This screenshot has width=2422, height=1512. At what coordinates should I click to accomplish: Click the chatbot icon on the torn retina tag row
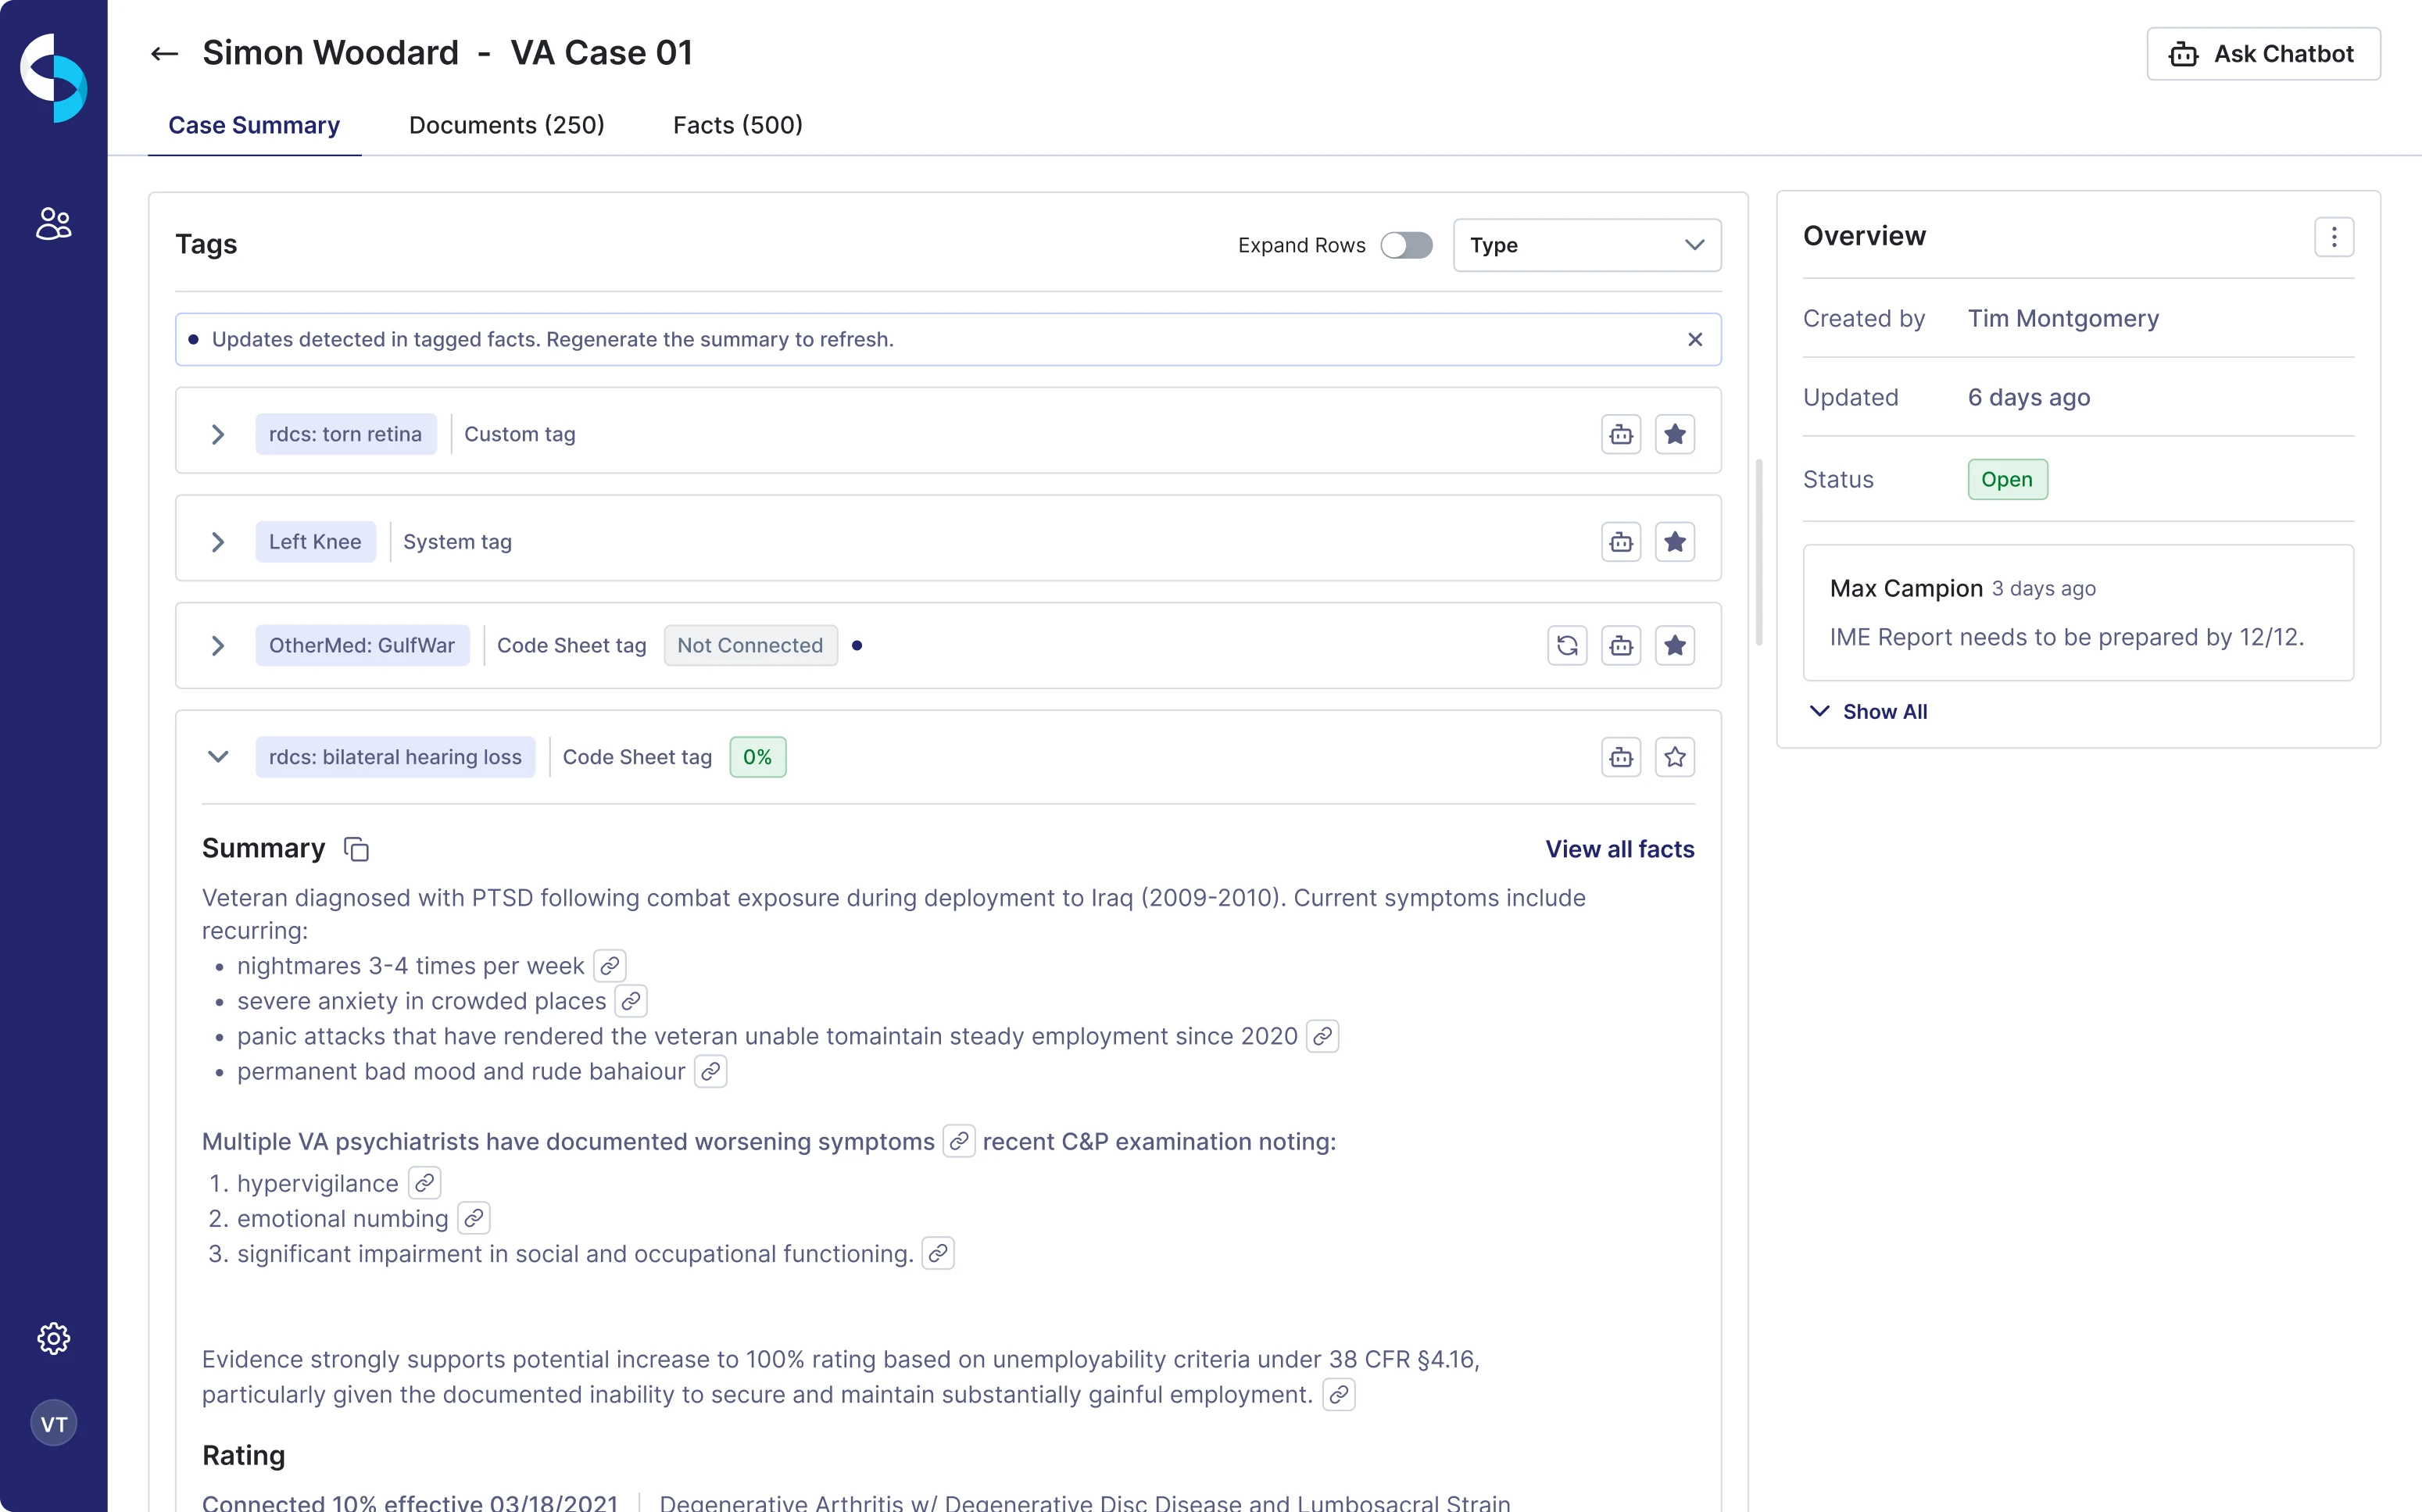1621,433
